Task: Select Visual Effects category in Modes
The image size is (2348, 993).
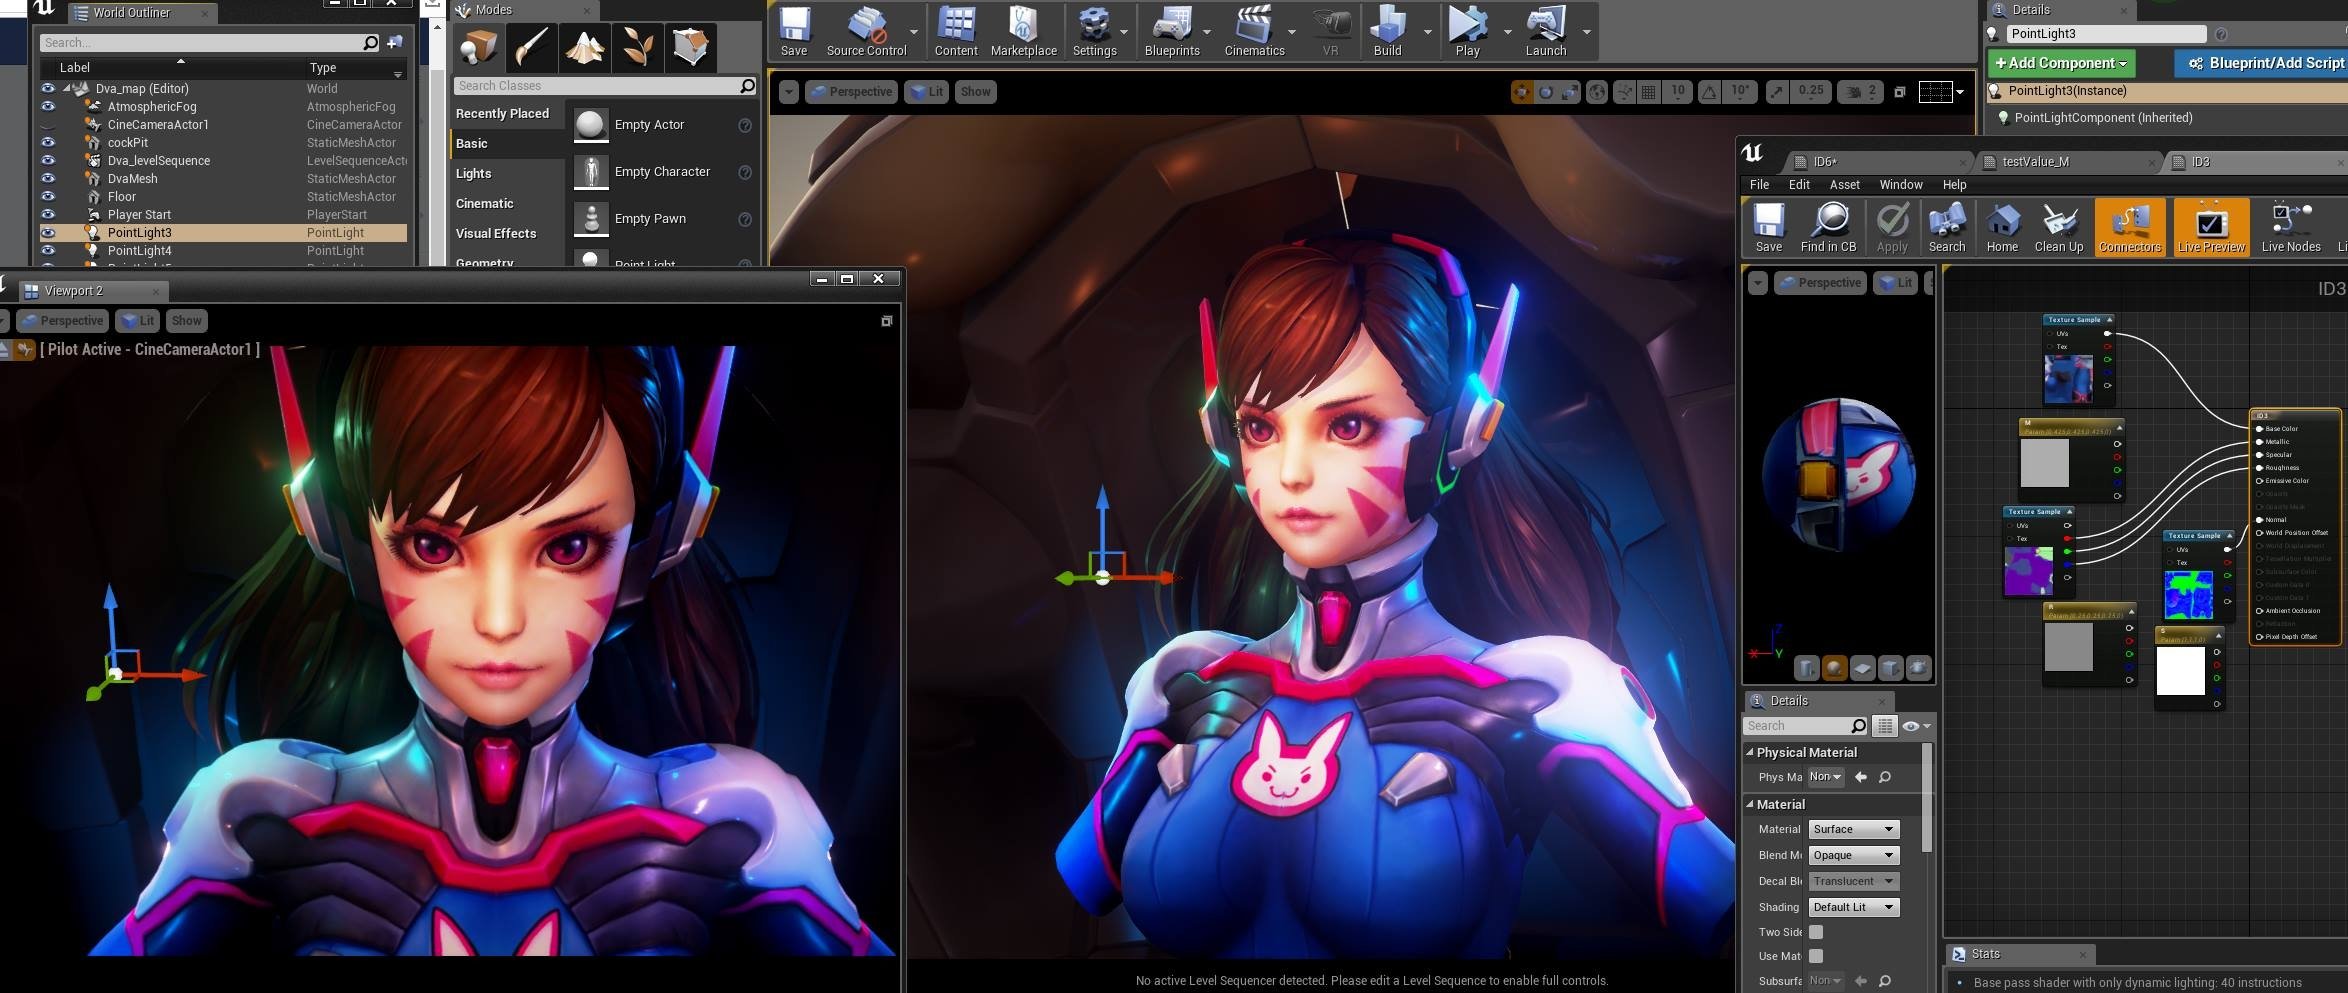Action: click(496, 233)
